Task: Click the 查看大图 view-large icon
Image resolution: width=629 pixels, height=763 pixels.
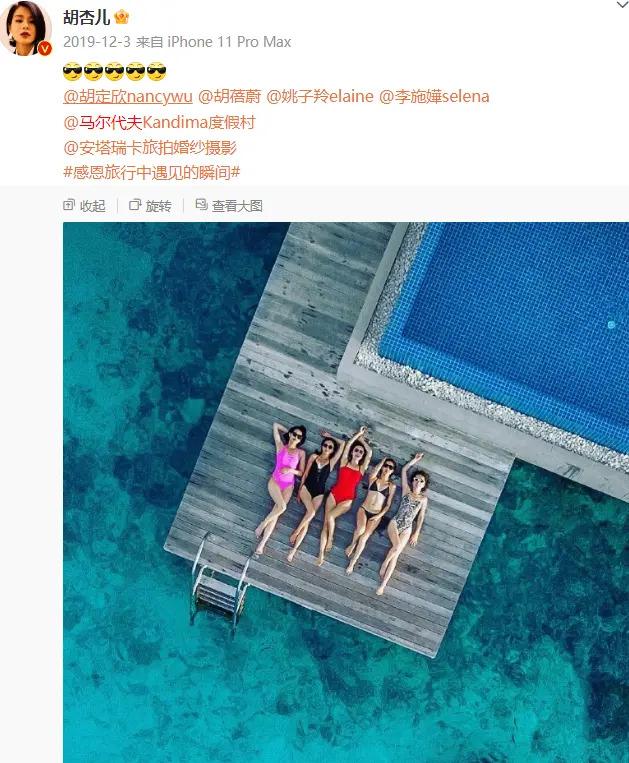Action: pyautogui.click(x=201, y=205)
